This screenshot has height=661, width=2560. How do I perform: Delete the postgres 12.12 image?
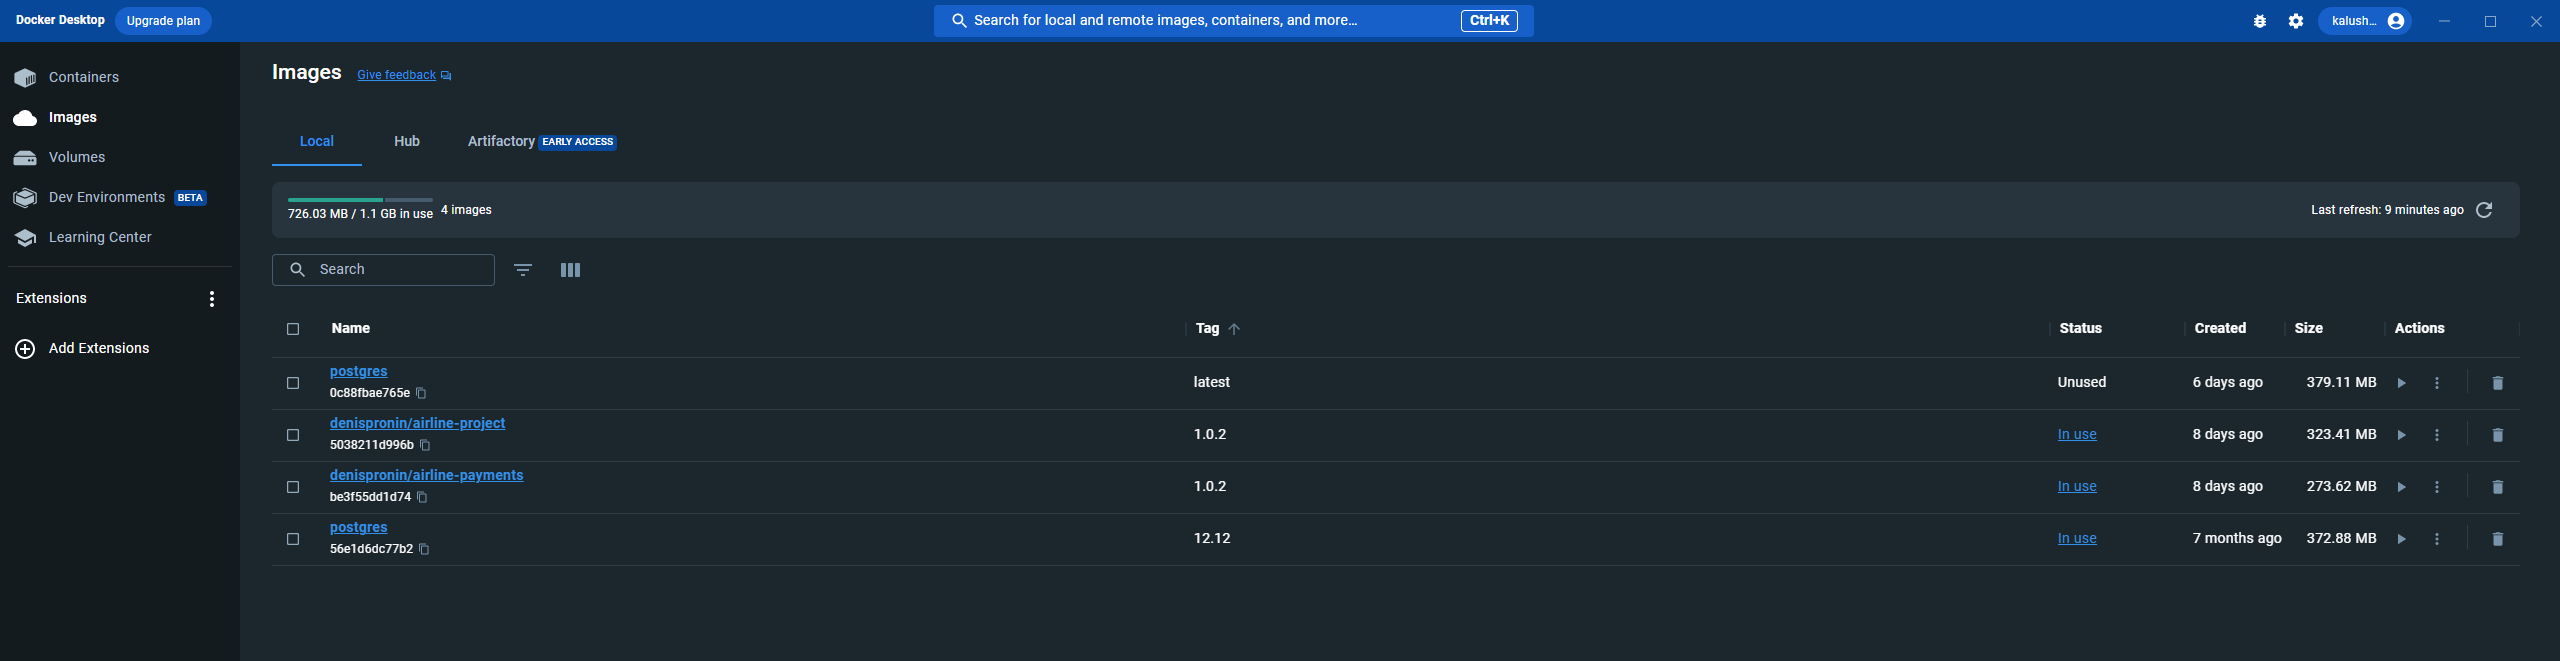point(2498,539)
